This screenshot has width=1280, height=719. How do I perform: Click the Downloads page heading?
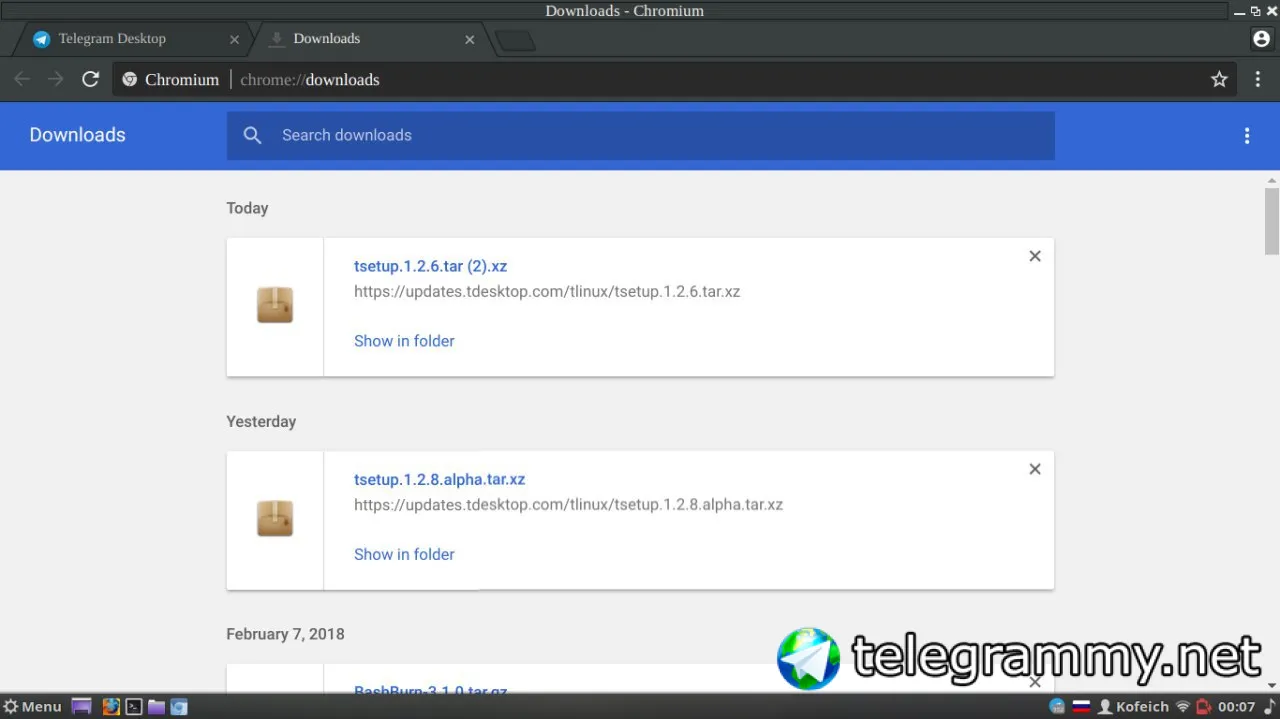pyautogui.click(x=77, y=135)
